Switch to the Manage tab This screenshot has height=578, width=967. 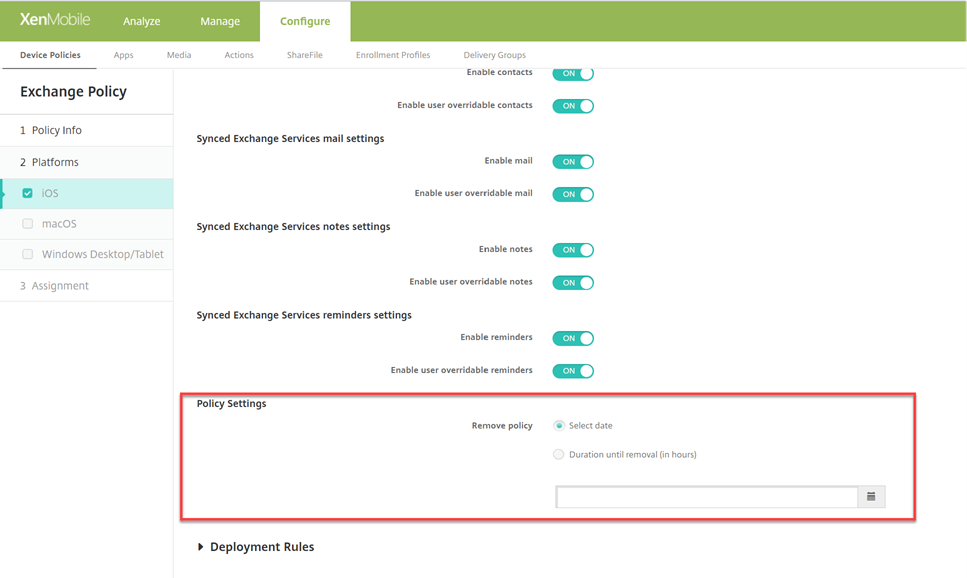coord(220,21)
